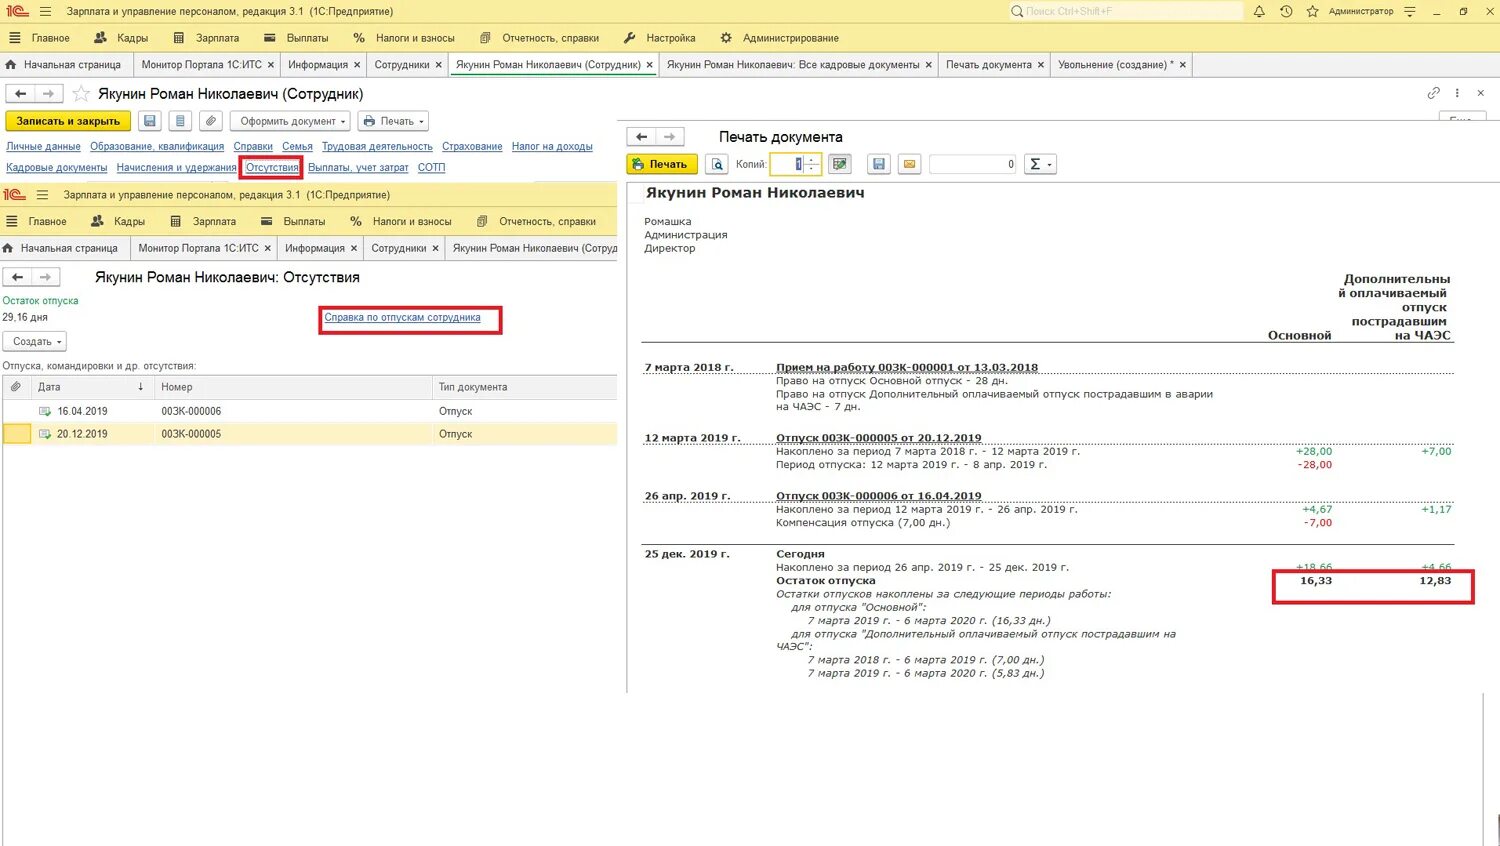This screenshot has width=1500, height=846.
Task: Expand the sum Σ dropdown
Action: coord(1040,164)
